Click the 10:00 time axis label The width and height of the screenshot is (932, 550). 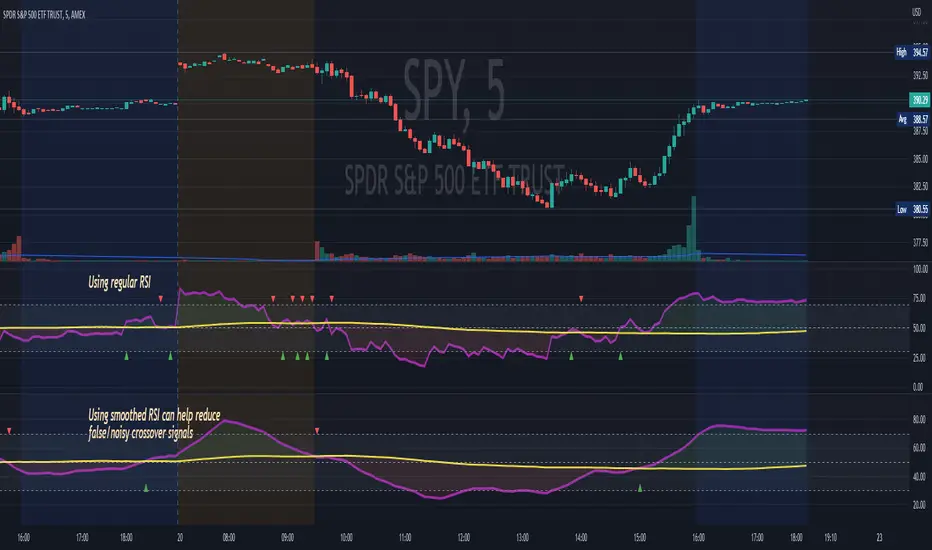tap(346, 538)
